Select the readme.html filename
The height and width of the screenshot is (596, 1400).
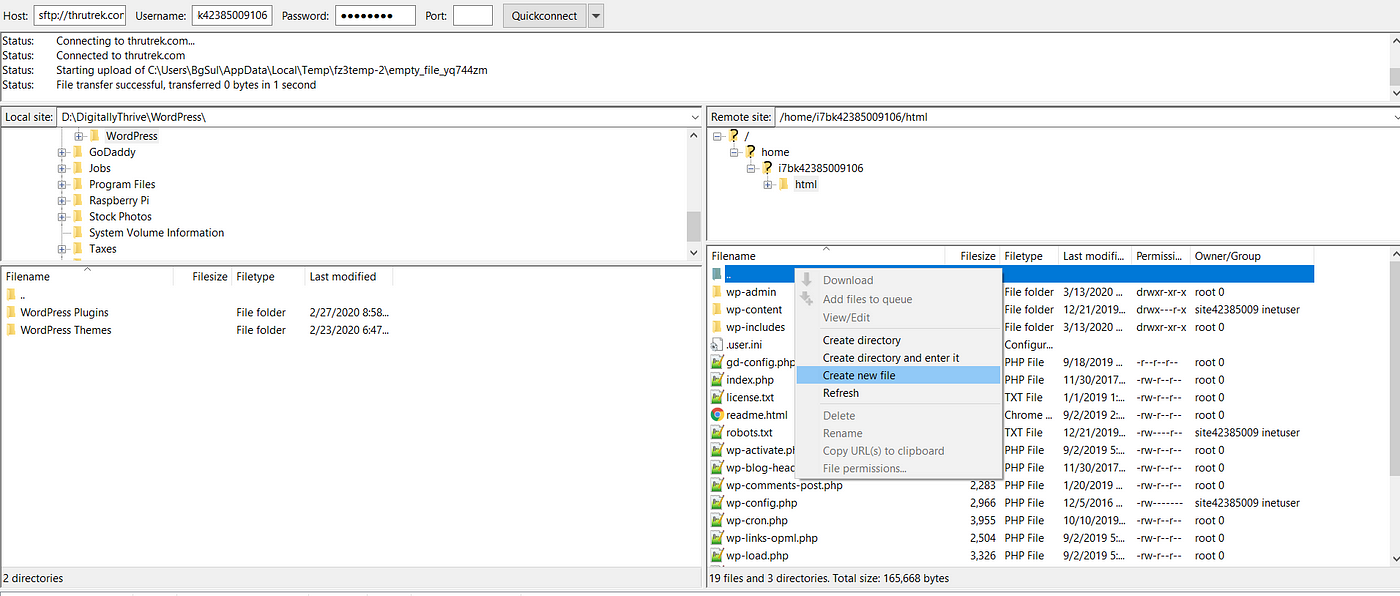tap(756, 415)
